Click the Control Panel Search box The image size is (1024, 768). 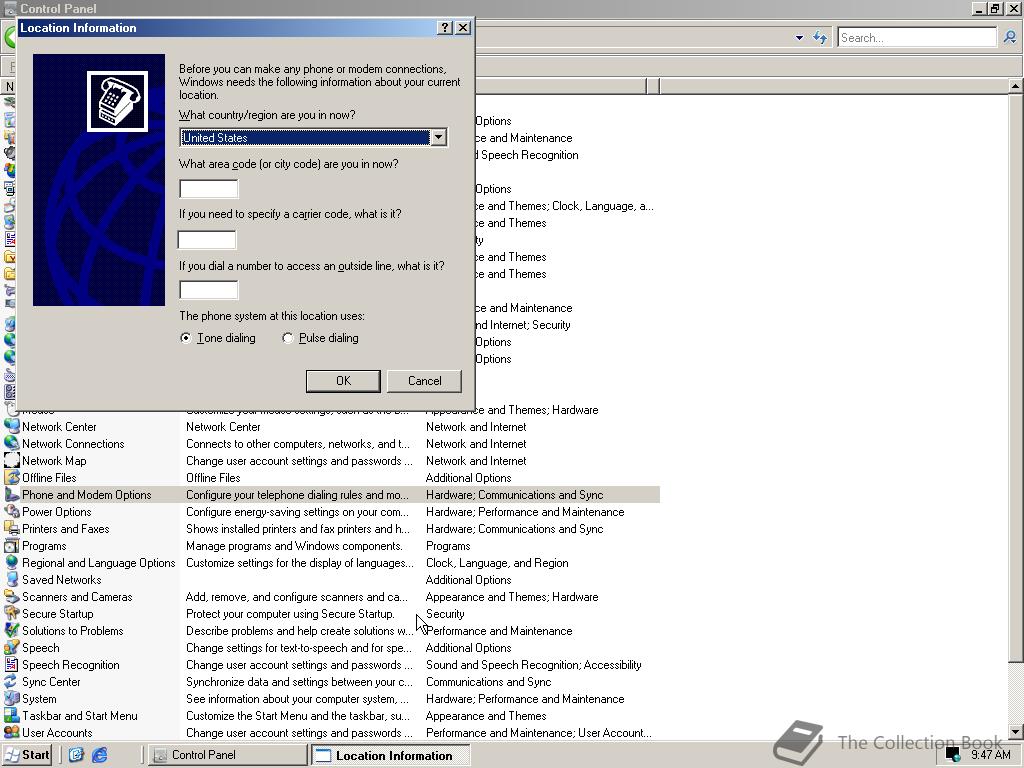(x=917, y=37)
